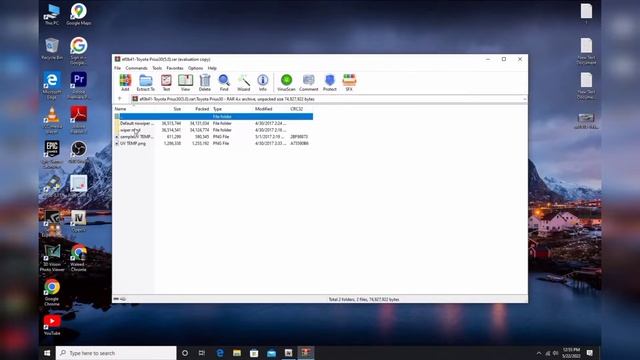Open the Commands menu
This screenshot has height=360, width=640.
coord(136,68)
